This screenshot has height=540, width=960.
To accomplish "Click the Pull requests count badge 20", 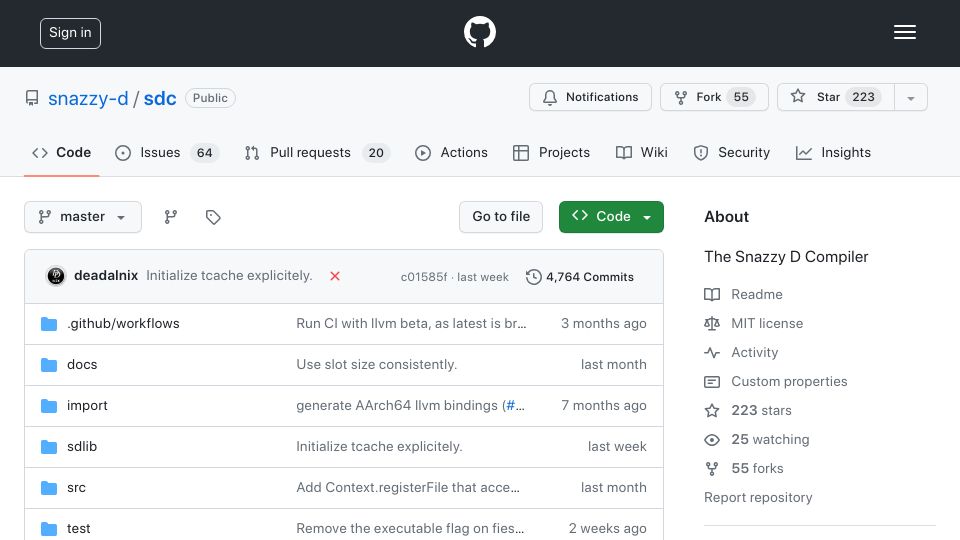I will [376, 152].
